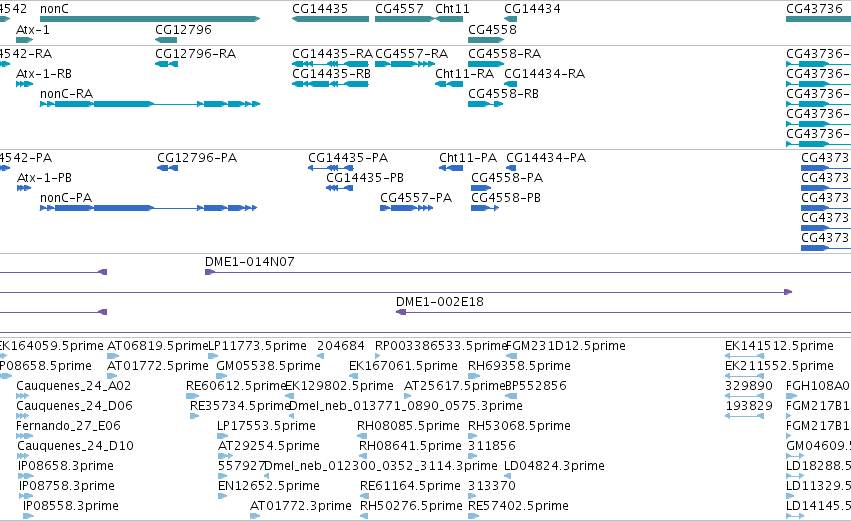Select the nonC gene label

54,9
